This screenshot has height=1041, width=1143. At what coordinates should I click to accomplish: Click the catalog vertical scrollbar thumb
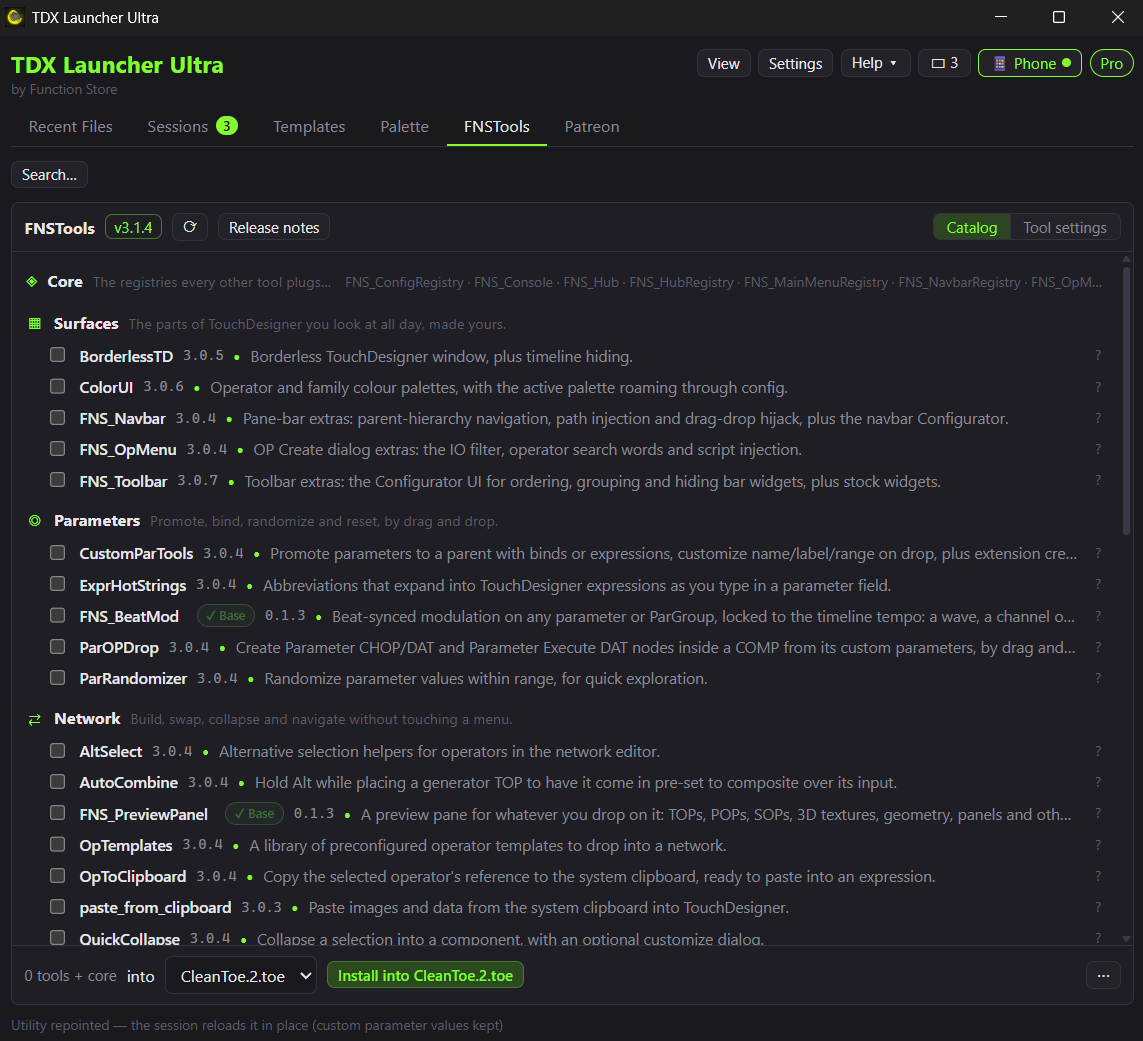pos(1126,401)
